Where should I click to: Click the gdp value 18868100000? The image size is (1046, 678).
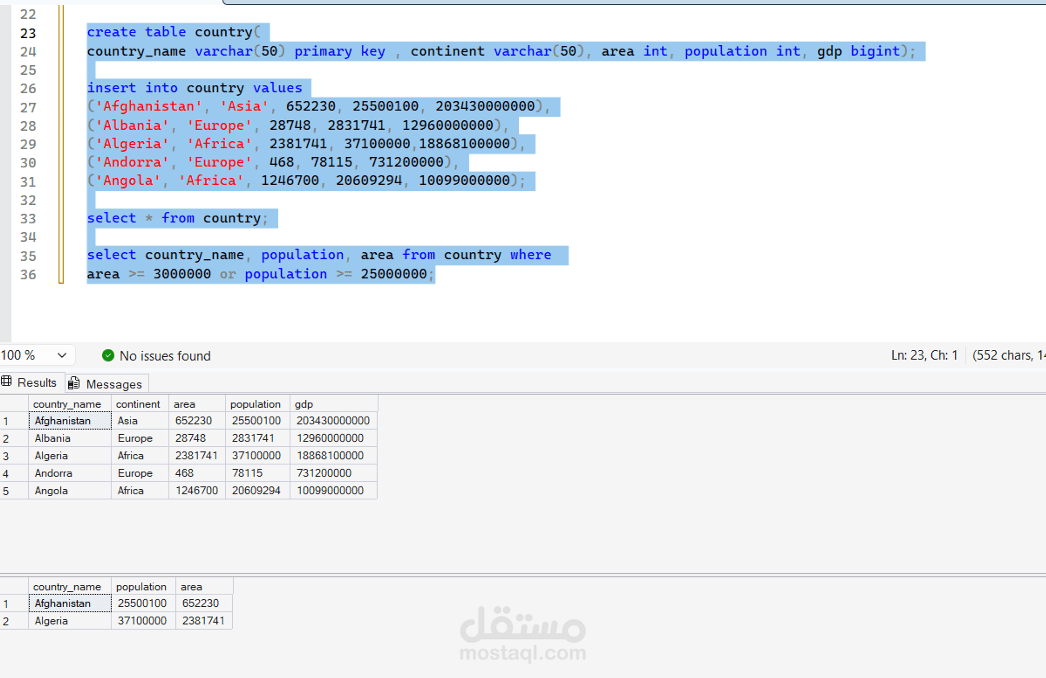click(x=334, y=456)
